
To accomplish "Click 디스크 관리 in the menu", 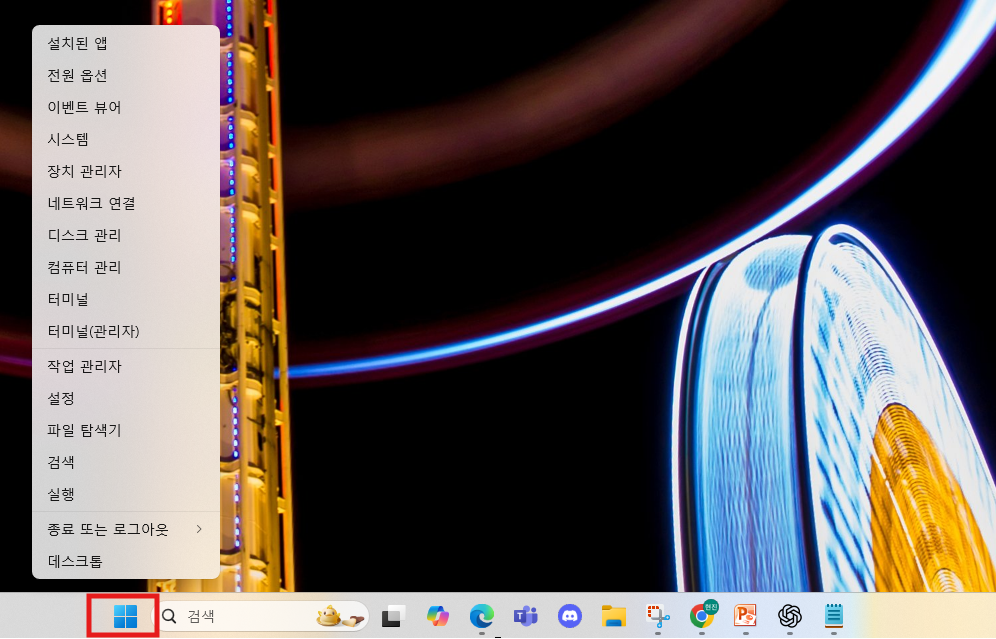I will 85,235.
